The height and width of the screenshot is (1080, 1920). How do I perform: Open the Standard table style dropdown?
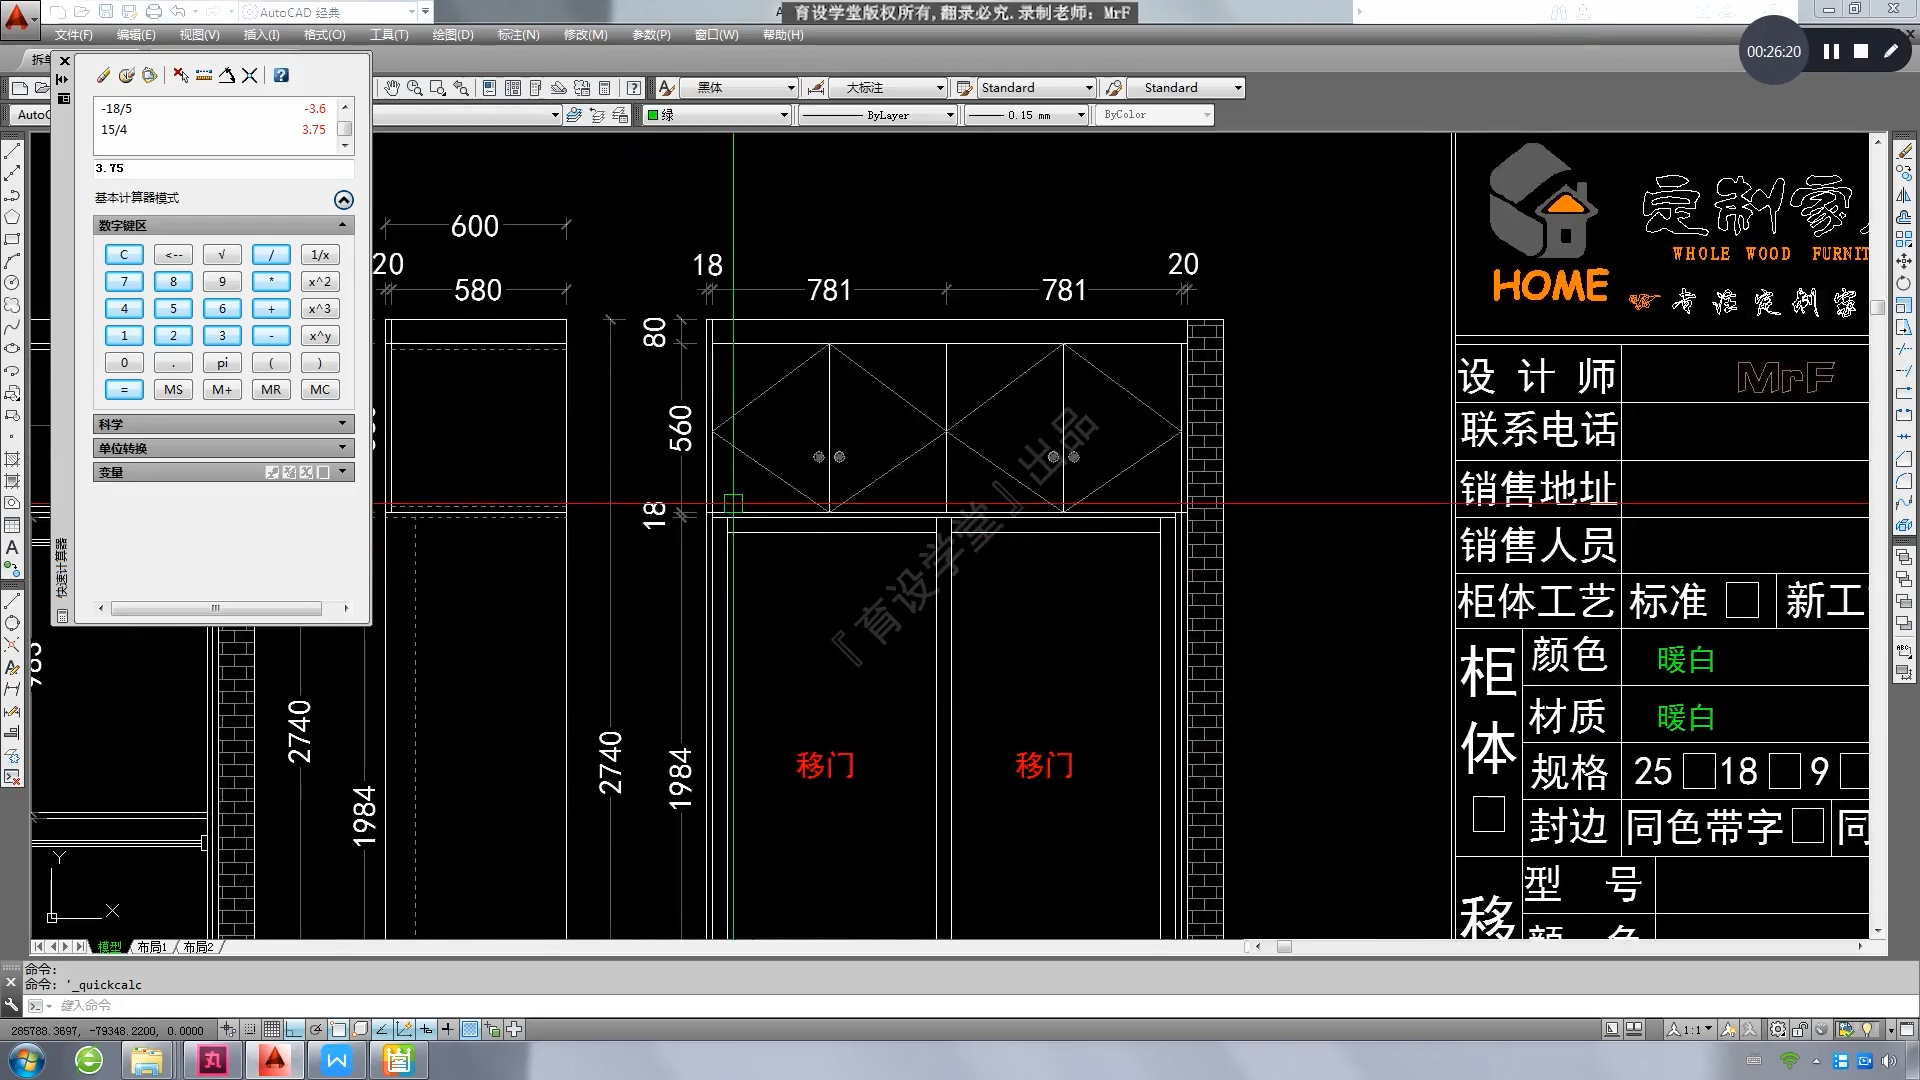click(x=1089, y=88)
